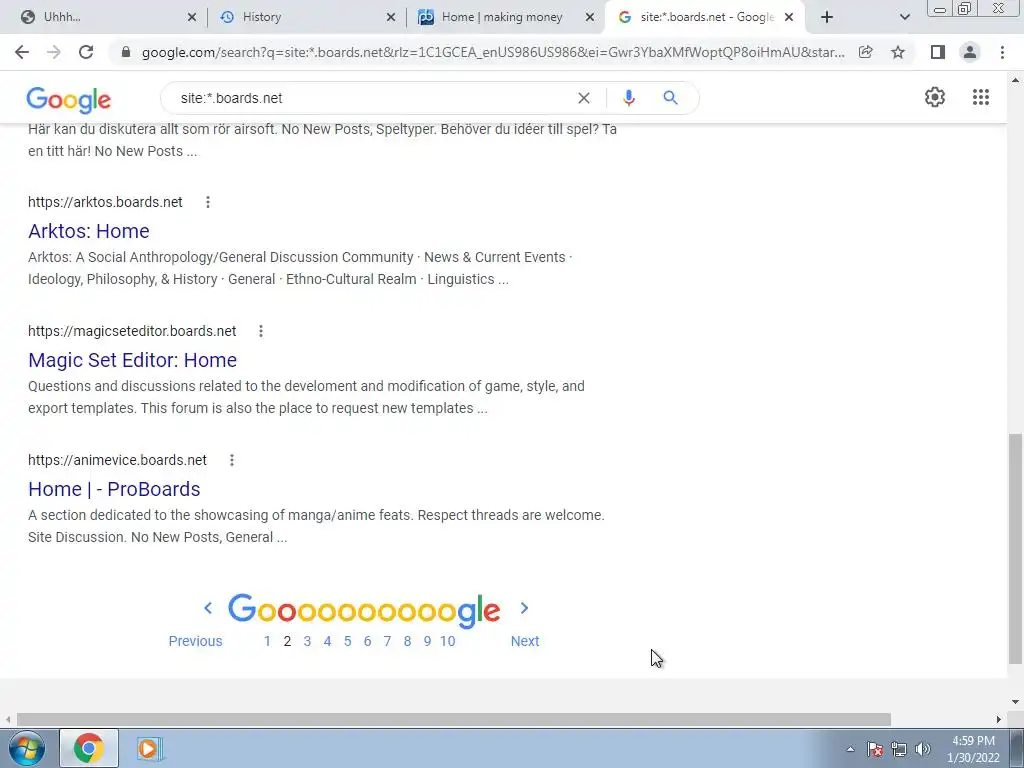This screenshot has width=1024, height=768.
Task: Click the horizontal scrollbar right arrow
Action: point(999,719)
